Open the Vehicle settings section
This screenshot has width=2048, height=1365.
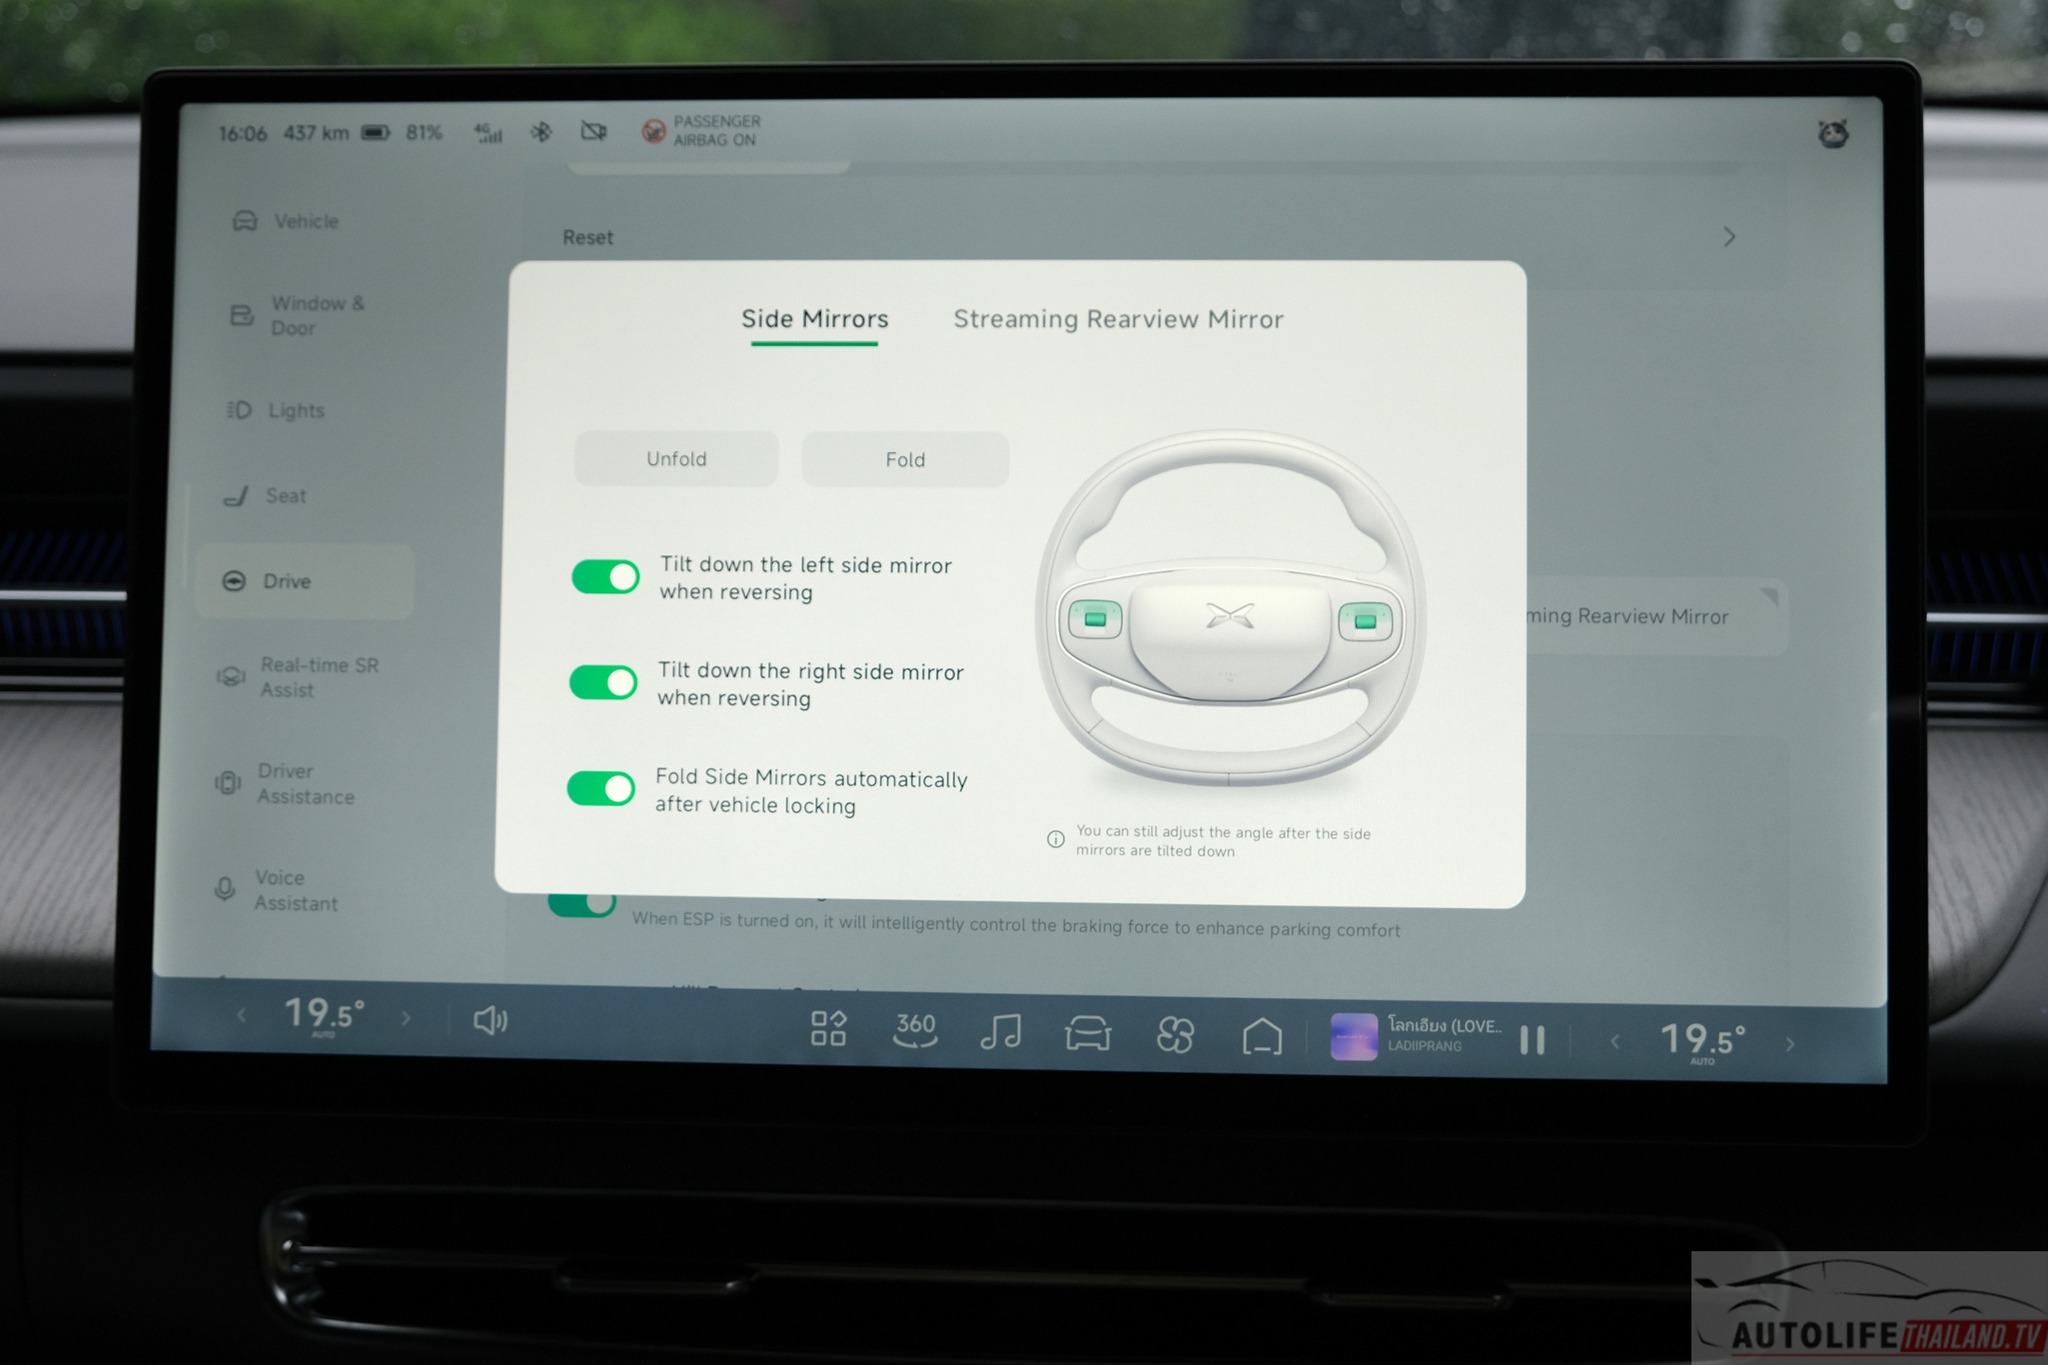point(286,221)
